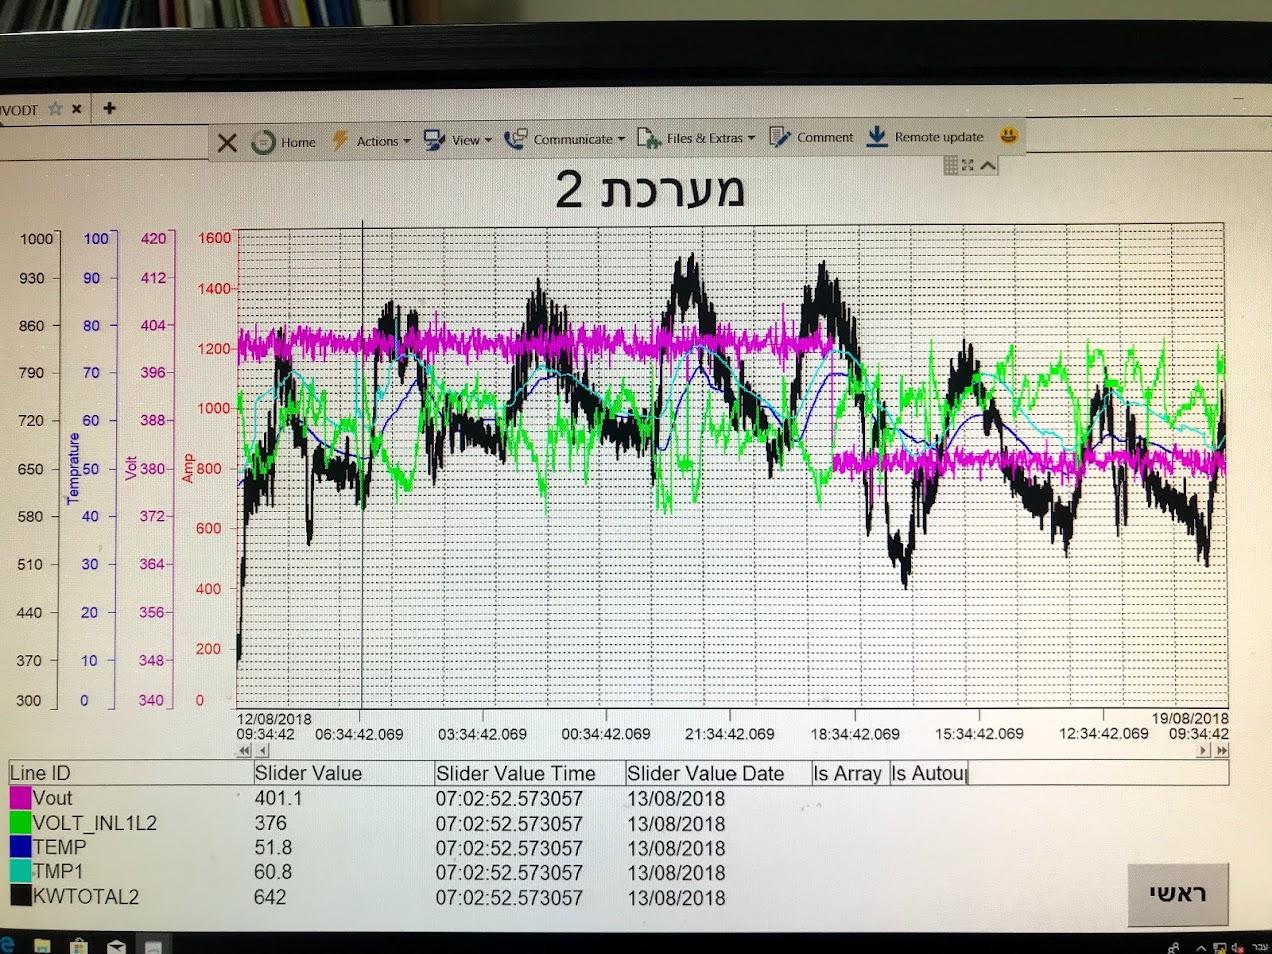Close the remote session toolbar with X
The image size is (1272, 954).
(x=227, y=142)
